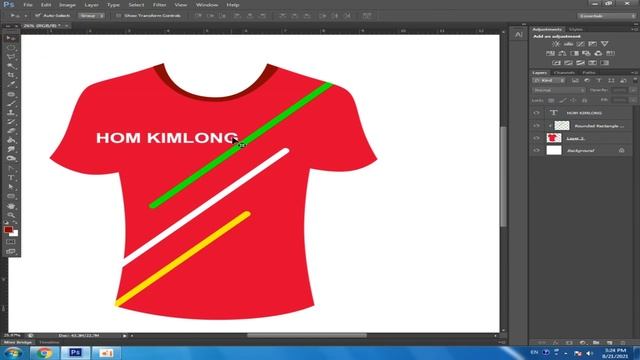640x360 pixels.
Task: Toggle layer filtering switch on/off
Action: click(635, 80)
